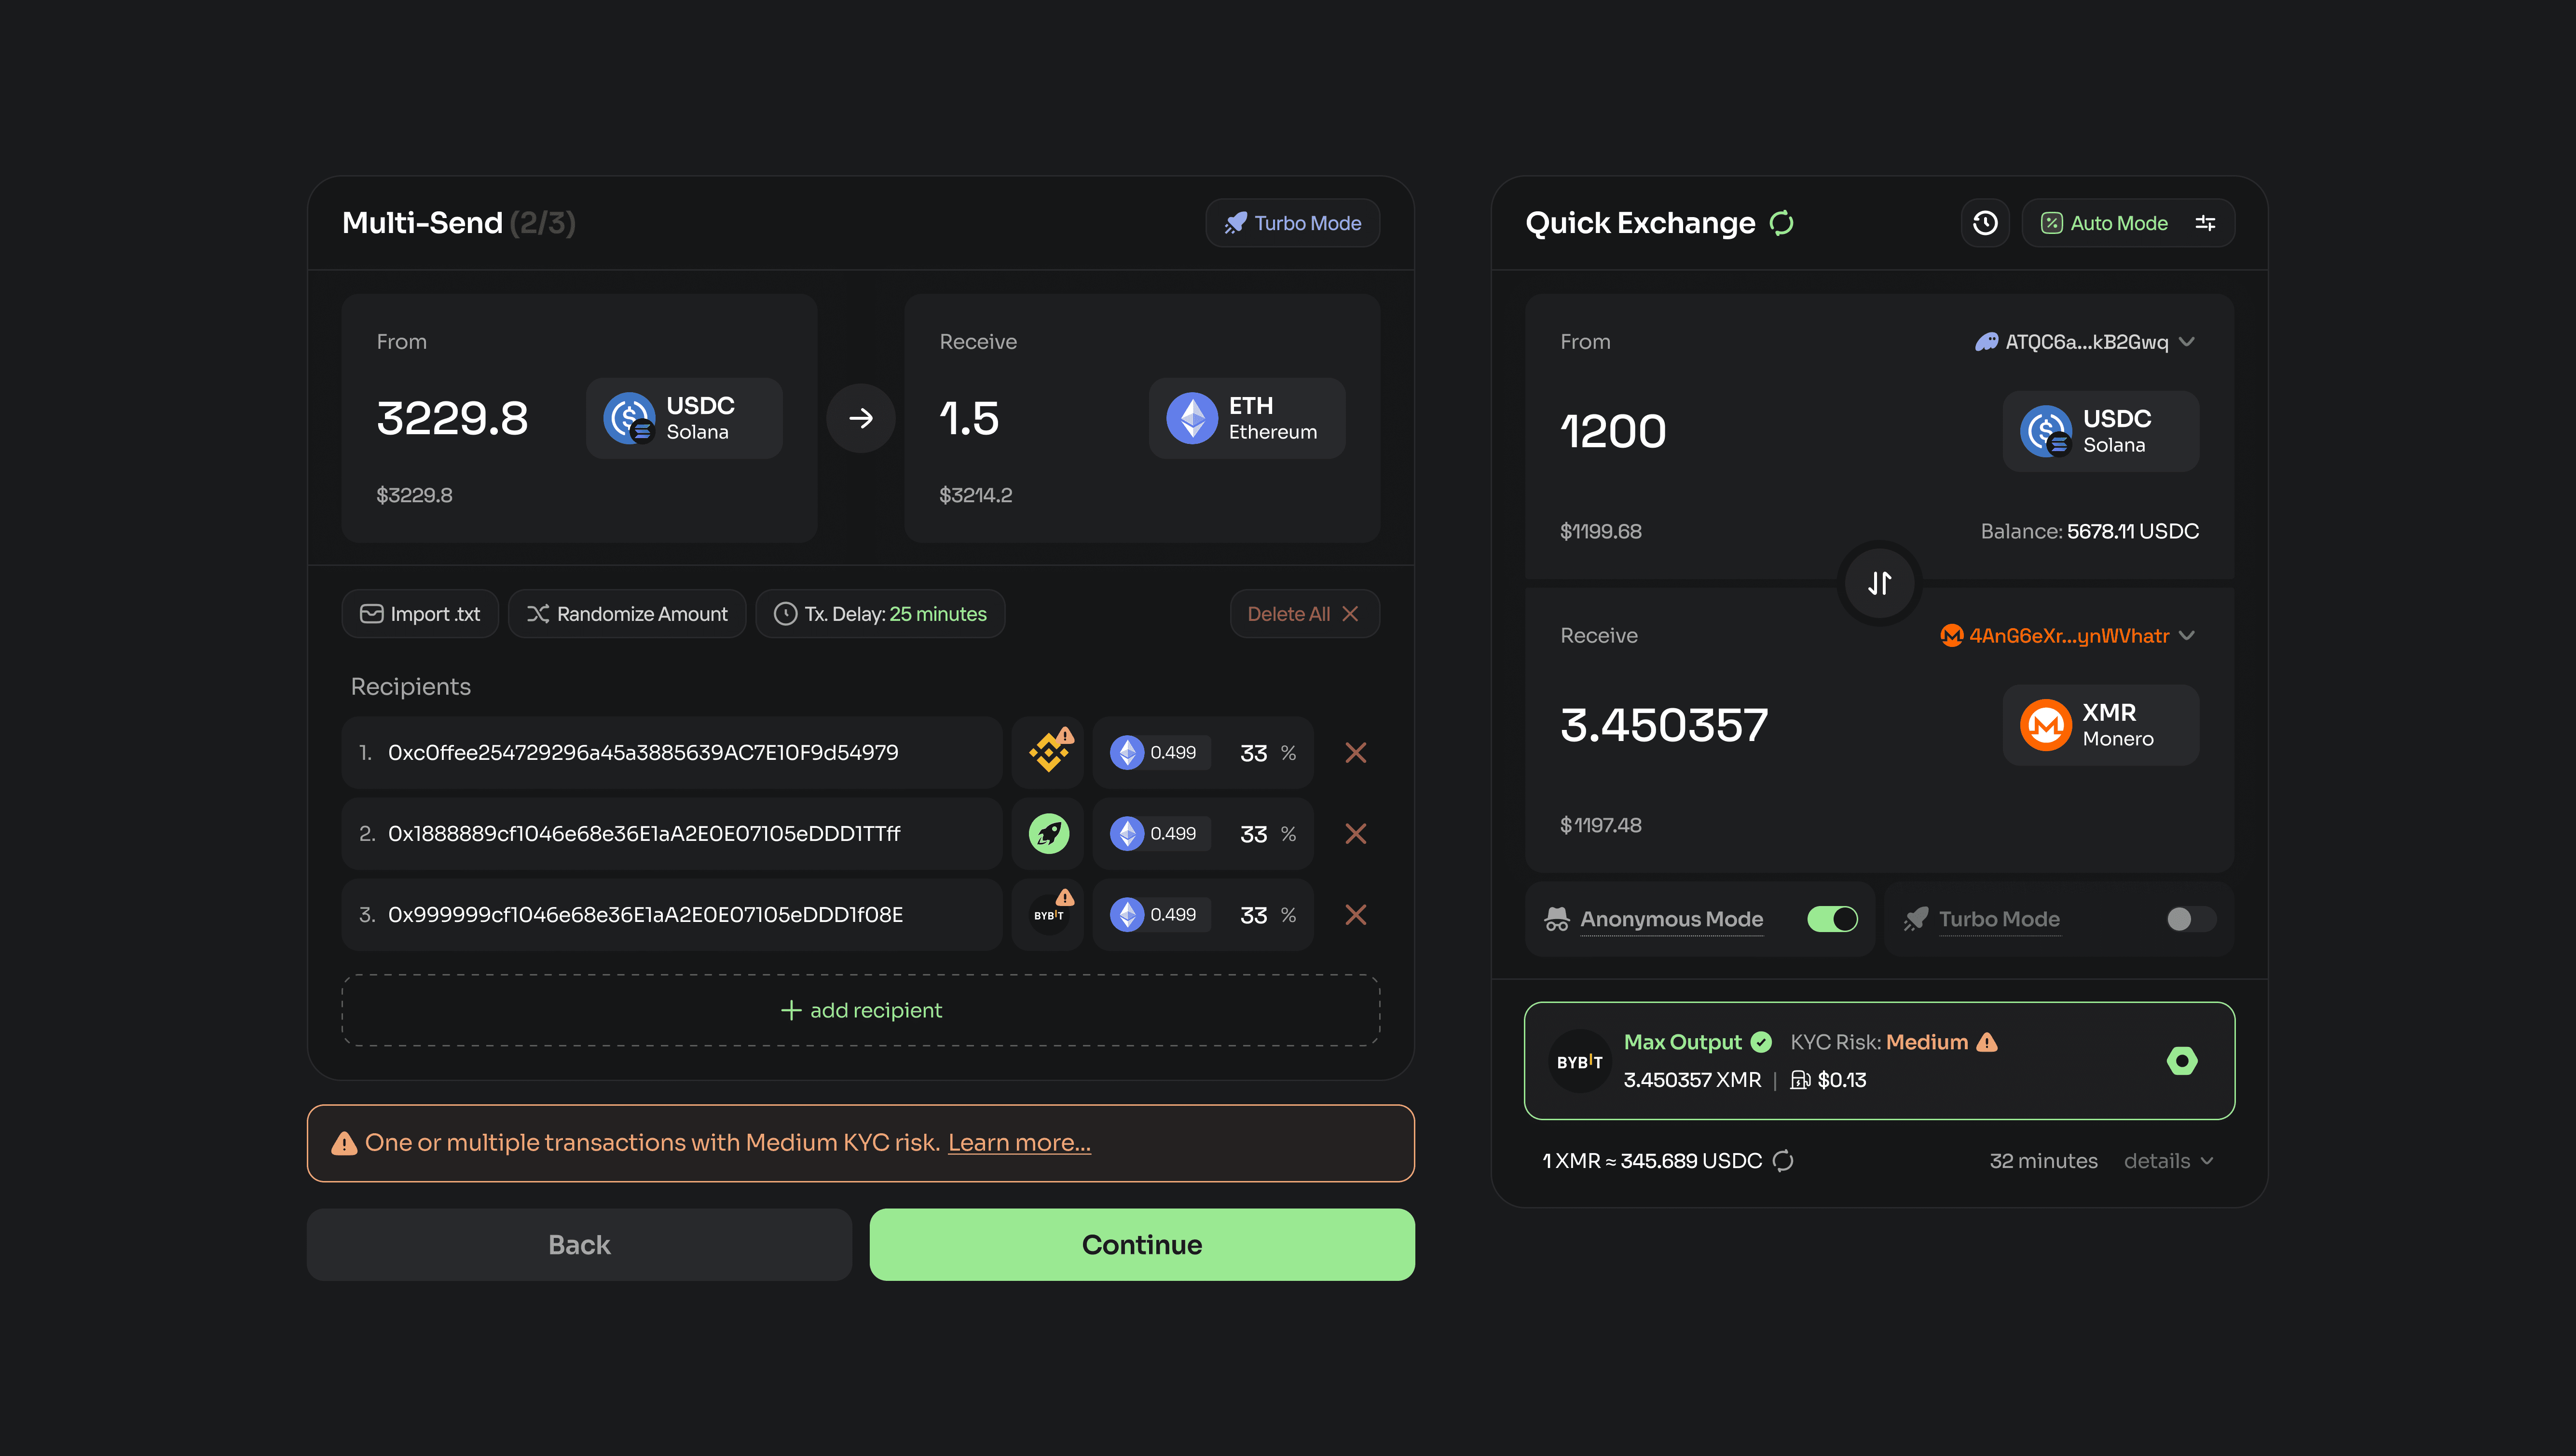The image size is (2576, 1456).
Task: Open the Learn more KYC risk link
Action: [1019, 1143]
